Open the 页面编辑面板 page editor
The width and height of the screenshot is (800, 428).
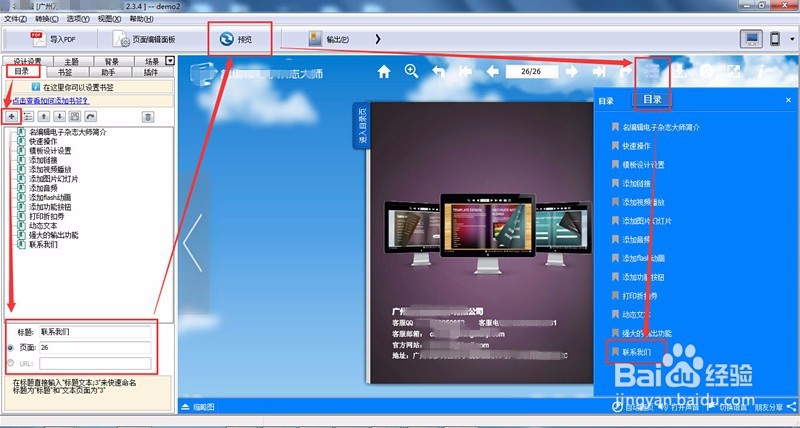click(144, 39)
